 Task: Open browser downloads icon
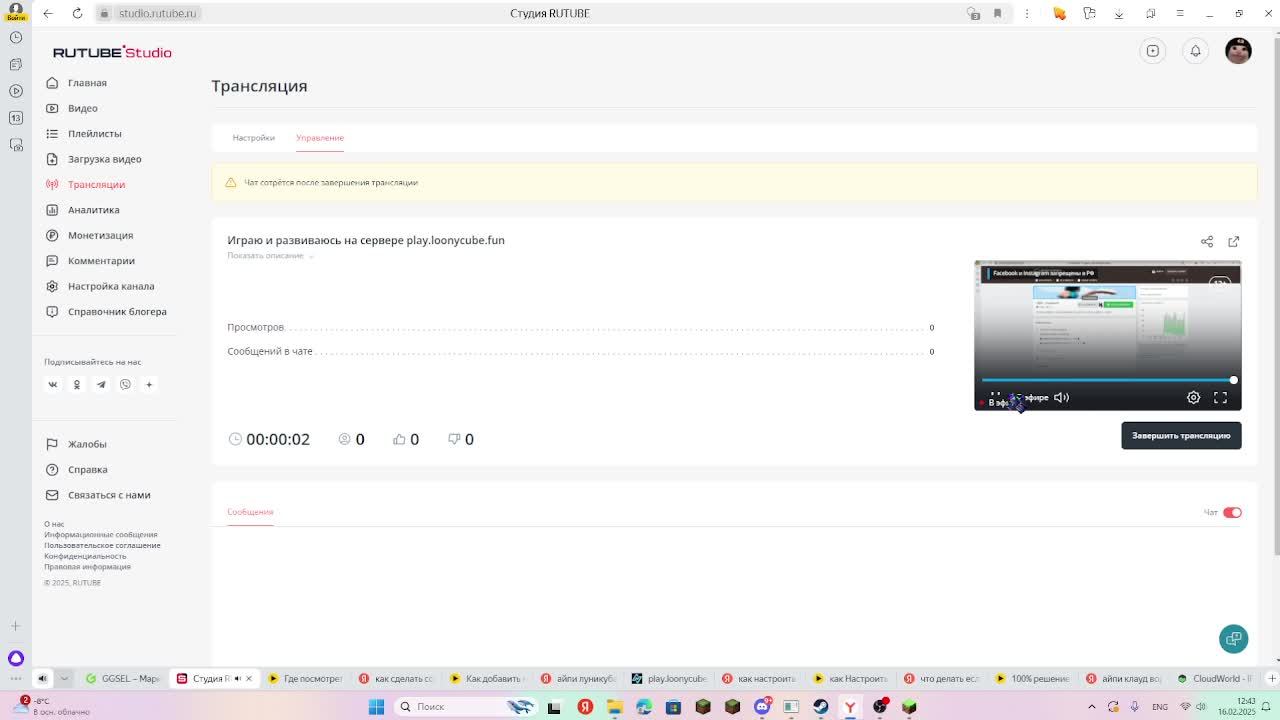[x=1119, y=13]
